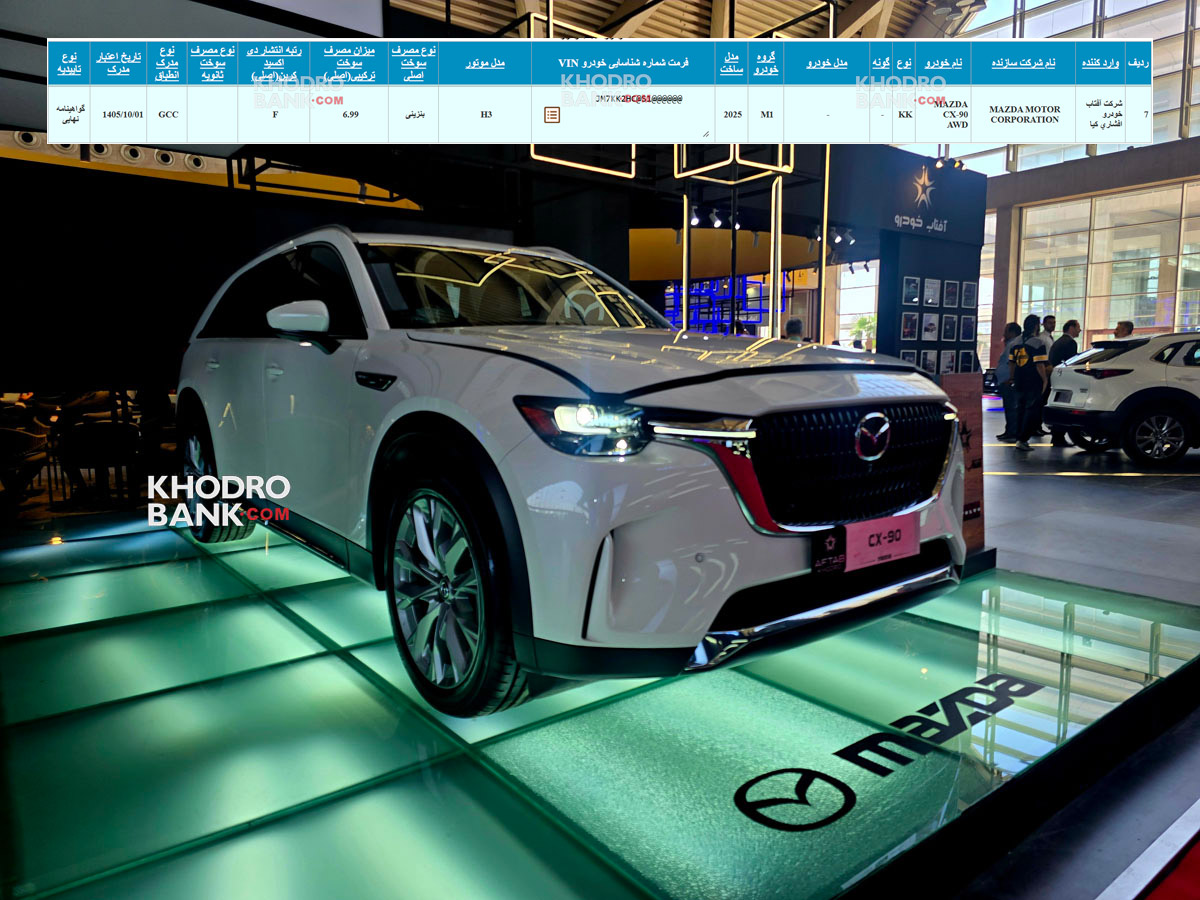
Task: Sort by 'تاریخ اعتبار مدرک' header
Action: (x=118, y=63)
